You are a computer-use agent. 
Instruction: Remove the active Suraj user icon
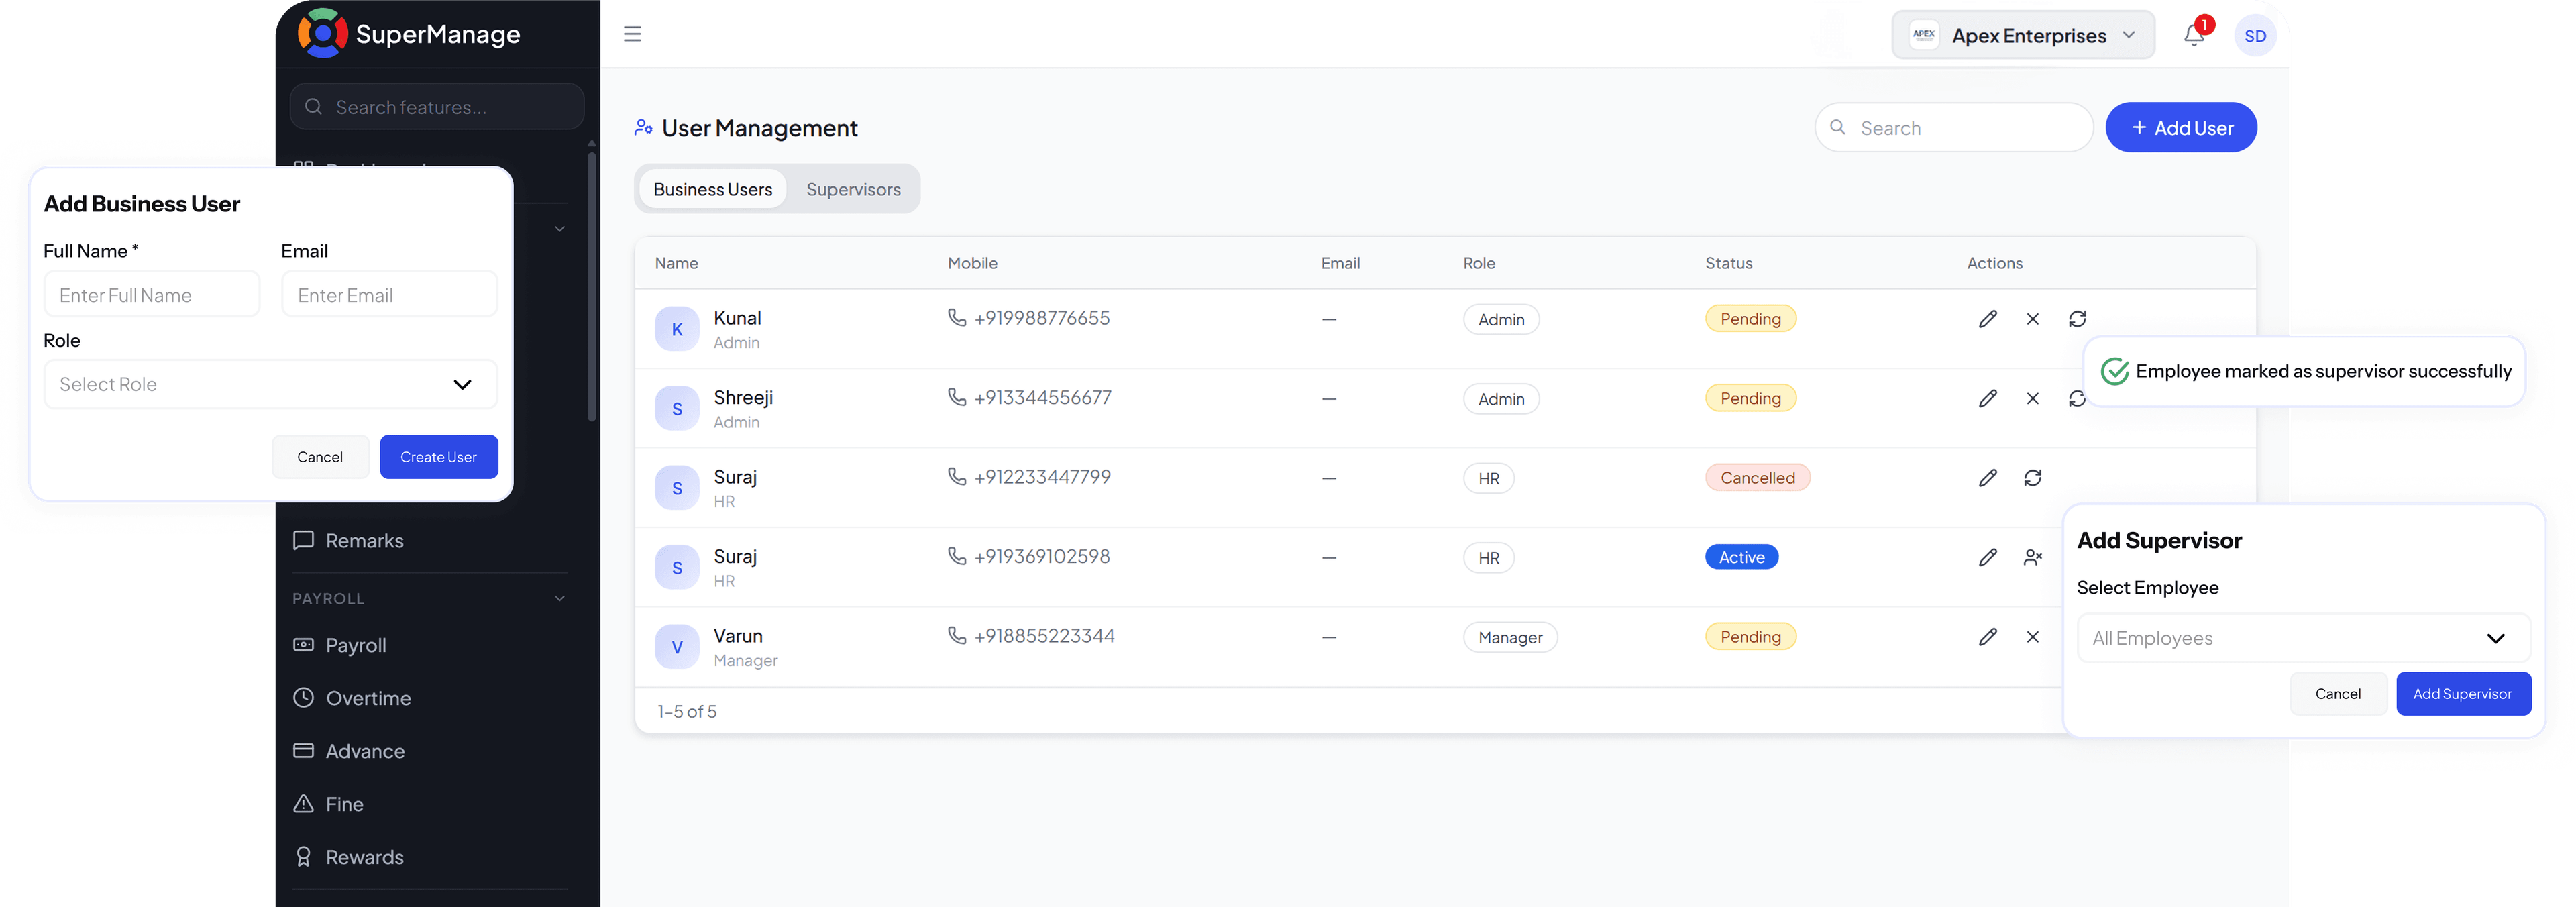(x=2032, y=557)
